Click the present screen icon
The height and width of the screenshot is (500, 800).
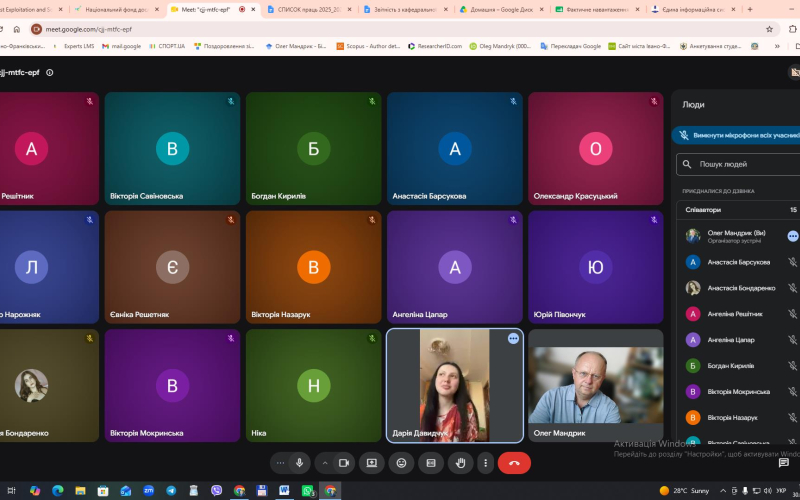click(371, 463)
